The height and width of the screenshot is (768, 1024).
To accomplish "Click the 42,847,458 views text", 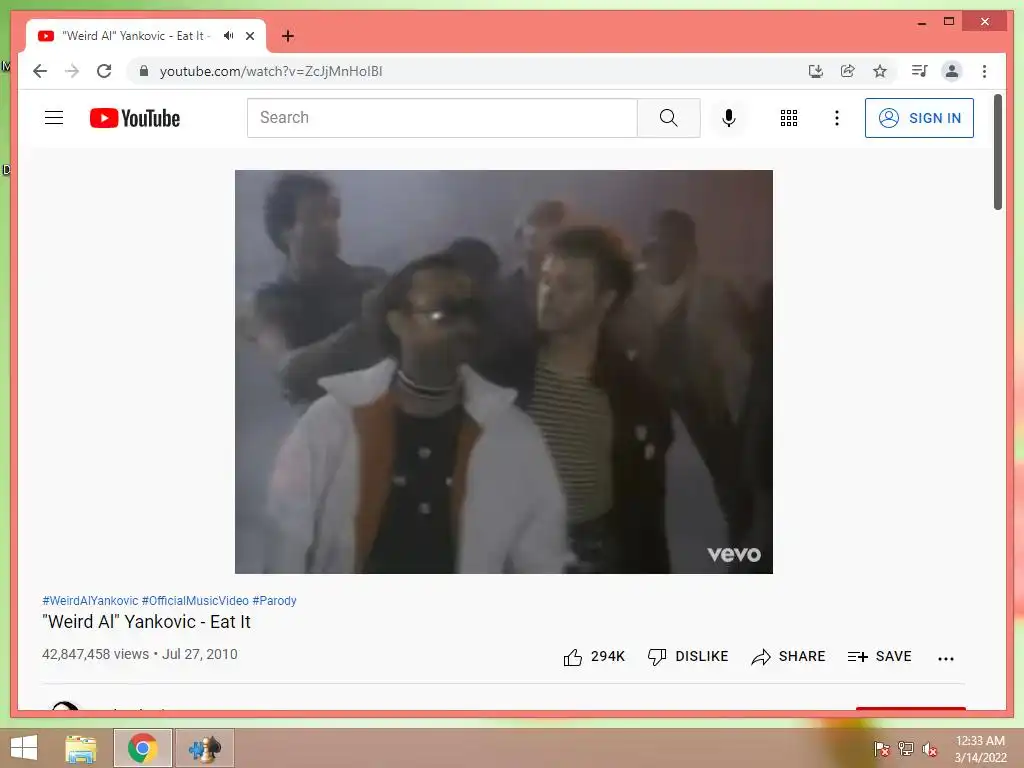I will [x=95, y=654].
